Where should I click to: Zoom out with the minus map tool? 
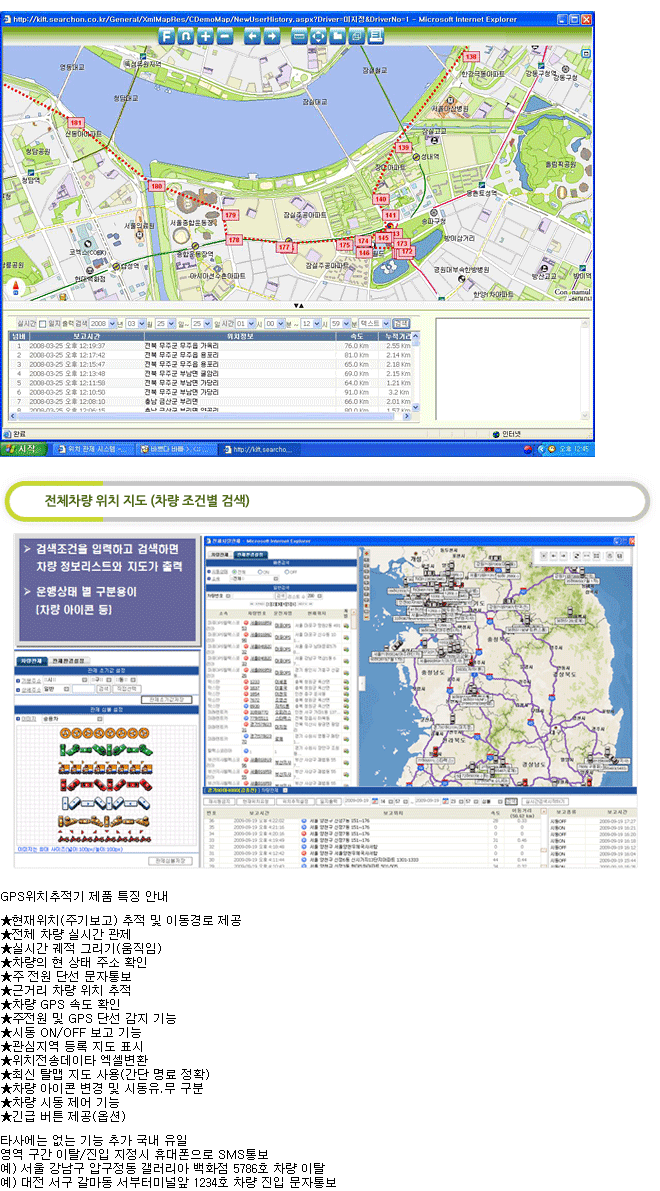click(x=224, y=35)
